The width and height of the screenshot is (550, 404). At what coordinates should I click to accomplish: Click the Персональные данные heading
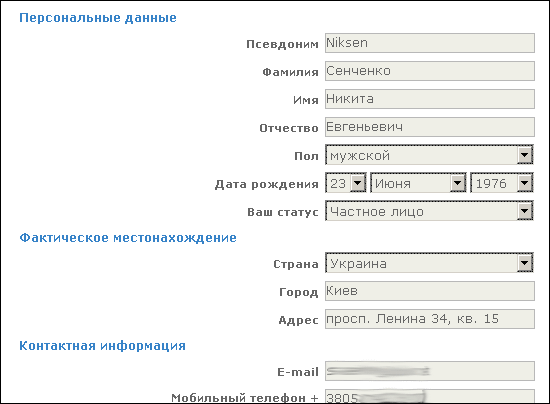[98, 18]
